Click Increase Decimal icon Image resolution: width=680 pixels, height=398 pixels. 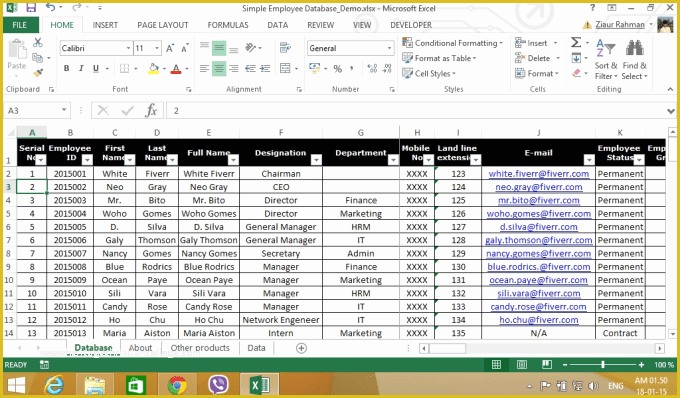click(372, 68)
